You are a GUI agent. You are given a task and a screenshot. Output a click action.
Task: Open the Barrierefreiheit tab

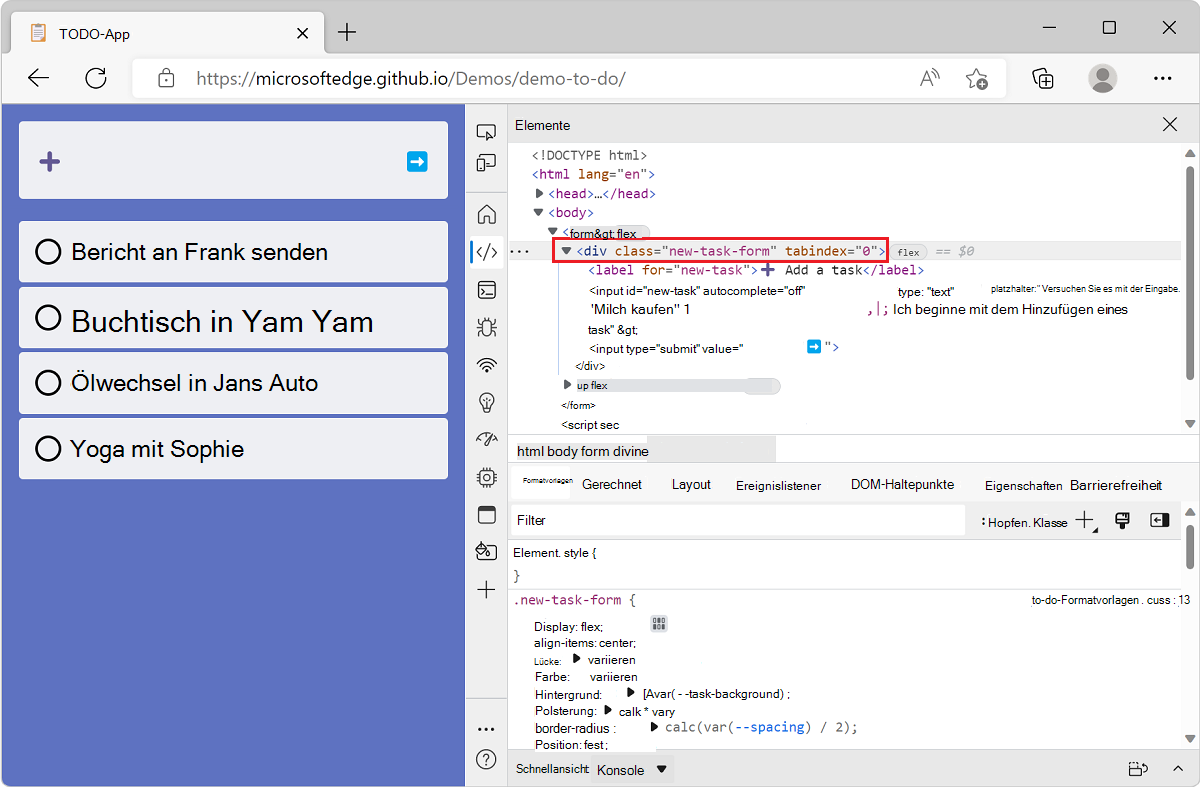tap(1116, 484)
